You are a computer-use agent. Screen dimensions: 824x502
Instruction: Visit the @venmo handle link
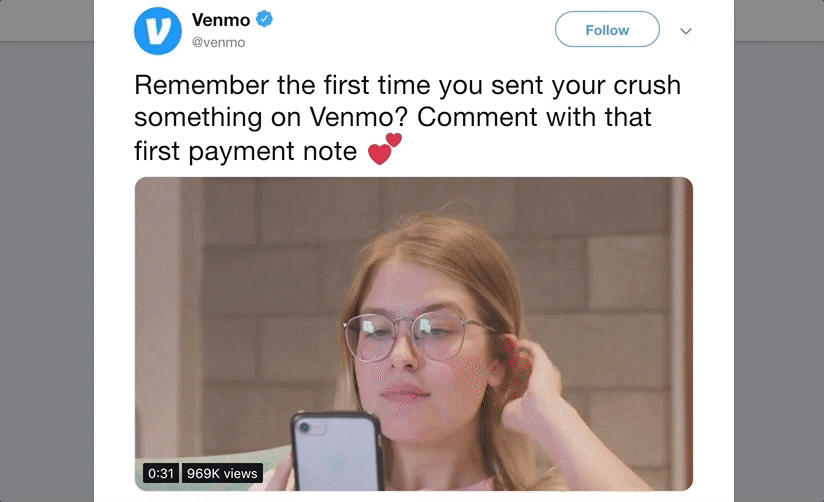click(219, 43)
